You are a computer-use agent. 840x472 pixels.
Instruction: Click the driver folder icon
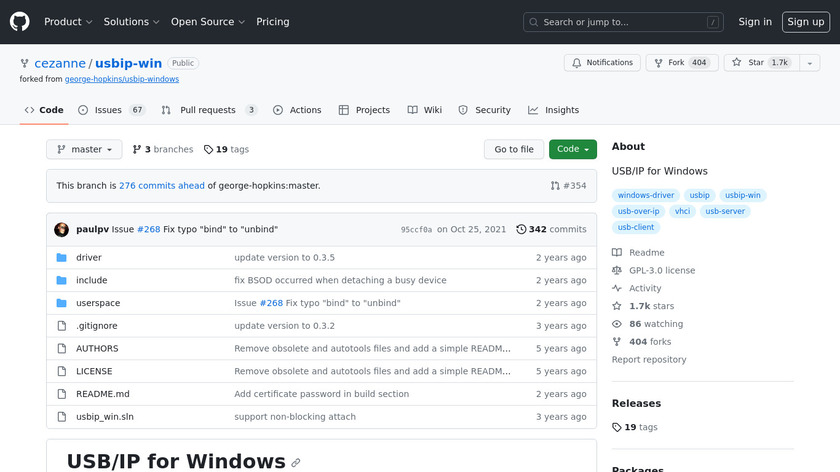62,258
